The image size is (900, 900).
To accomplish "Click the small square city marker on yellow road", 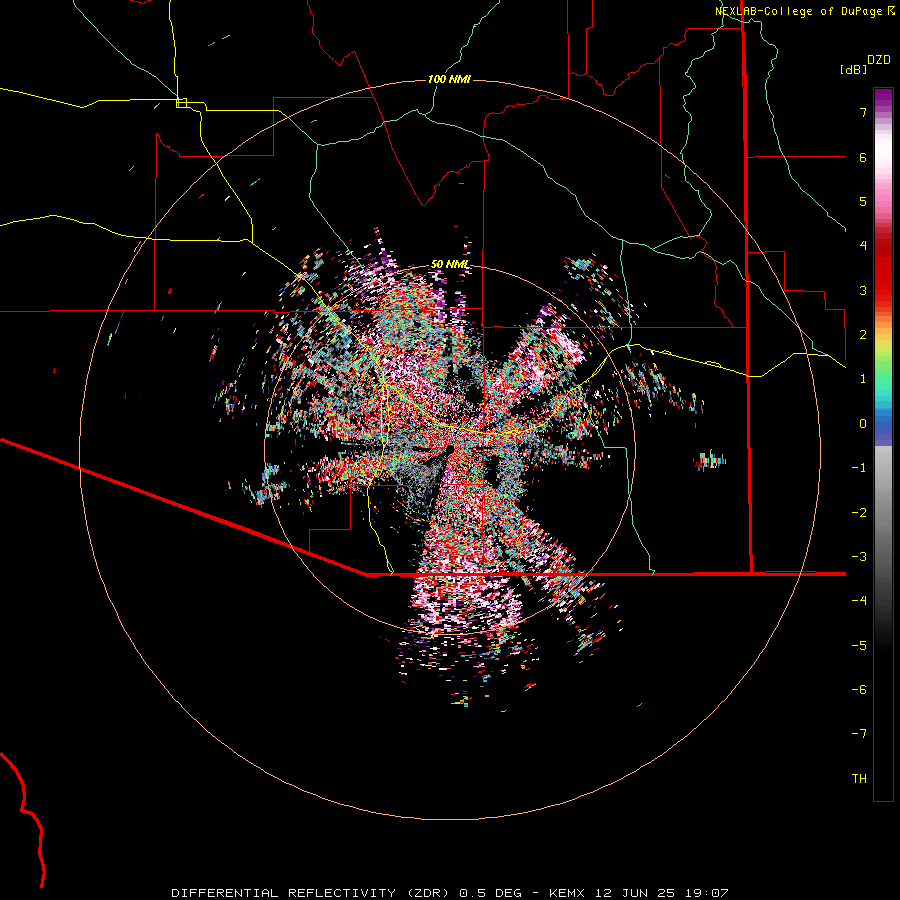I will click(x=181, y=103).
